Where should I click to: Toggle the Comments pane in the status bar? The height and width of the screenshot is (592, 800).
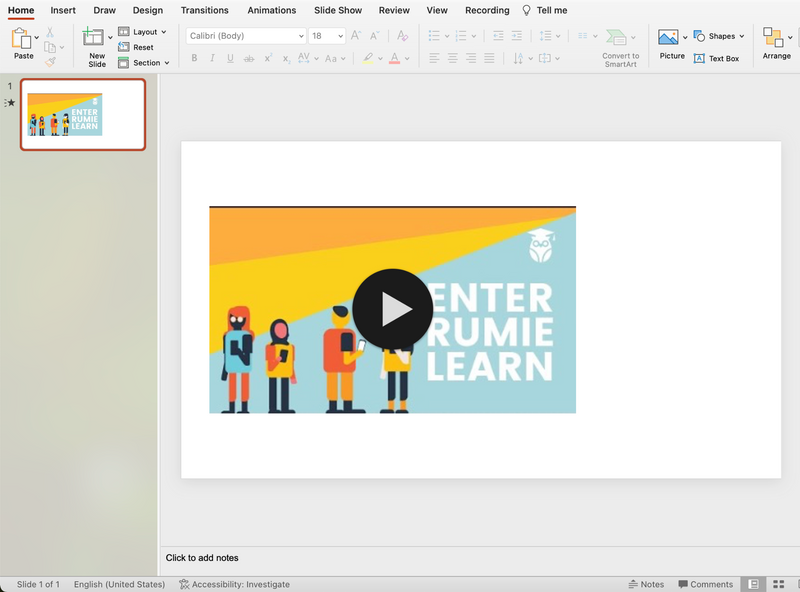coord(706,584)
